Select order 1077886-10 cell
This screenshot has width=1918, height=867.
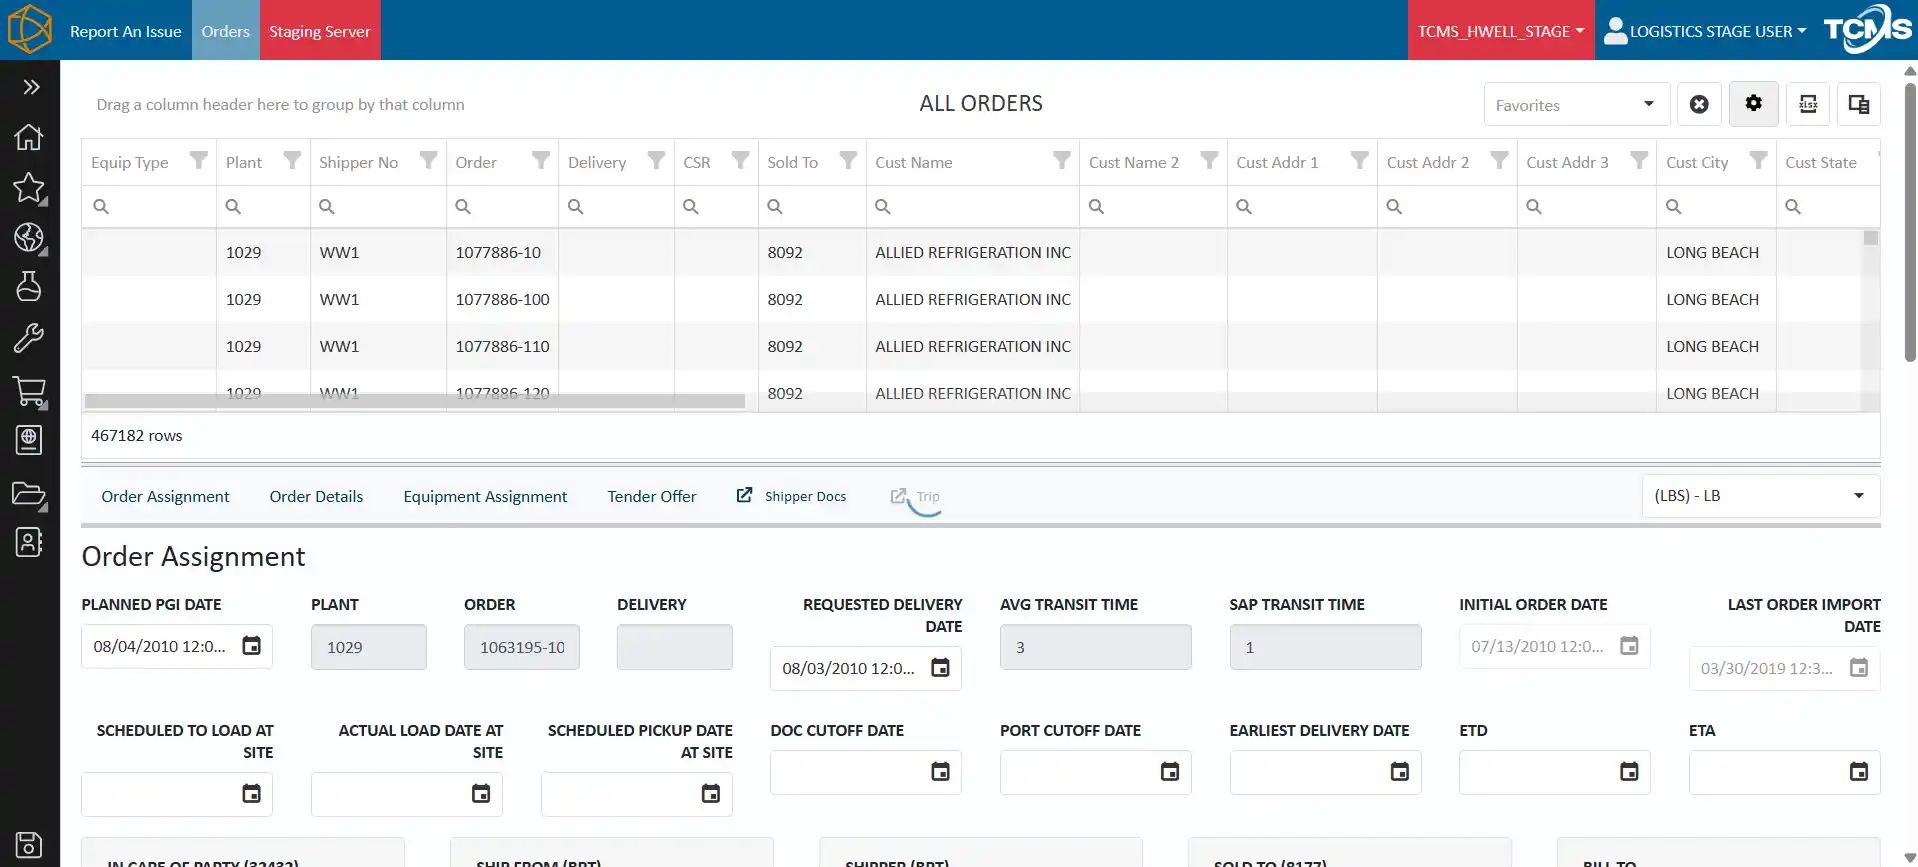click(502, 252)
